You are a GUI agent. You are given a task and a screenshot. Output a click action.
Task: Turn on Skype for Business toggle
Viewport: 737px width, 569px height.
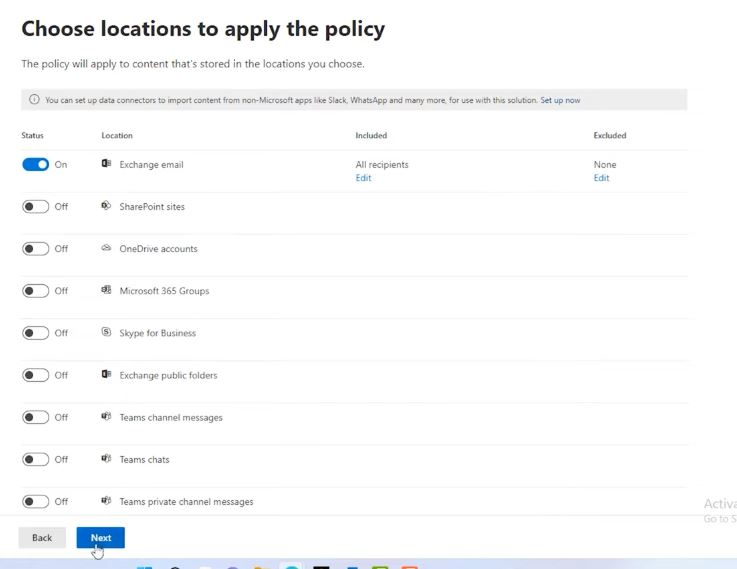[x=35, y=333]
